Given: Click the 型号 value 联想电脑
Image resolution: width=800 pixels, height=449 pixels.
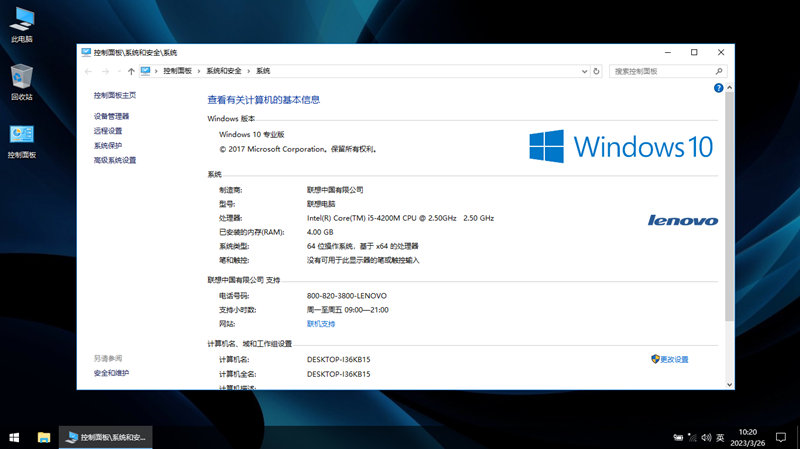Looking at the screenshot, I should click(321, 204).
